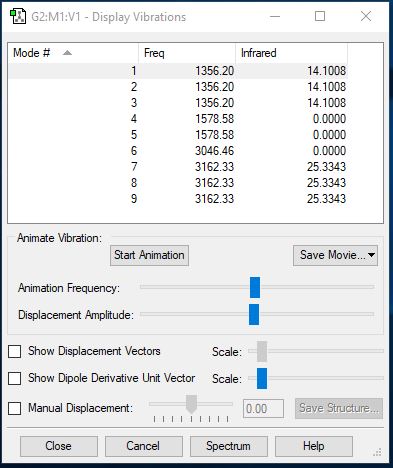Click the dipole derivative Scale slider handle
The image size is (393, 468).
(262, 378)
